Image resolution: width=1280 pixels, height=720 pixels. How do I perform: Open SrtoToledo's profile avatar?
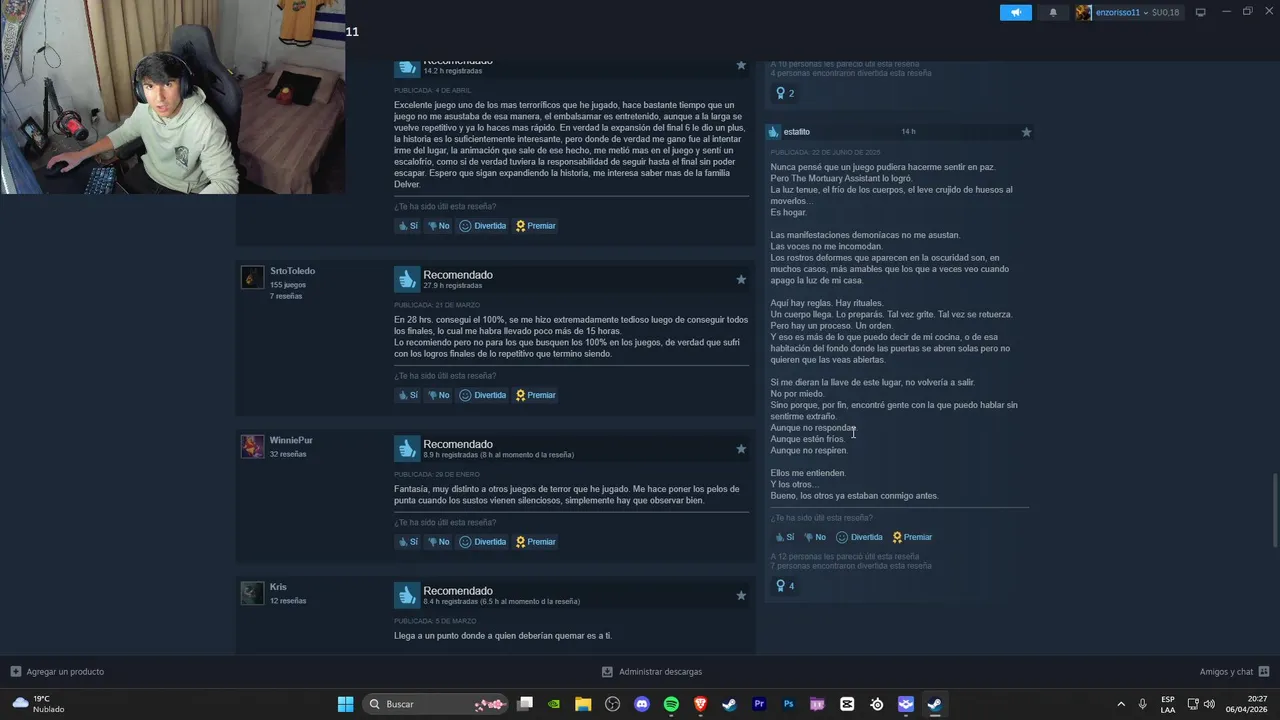tap(253, 277)
